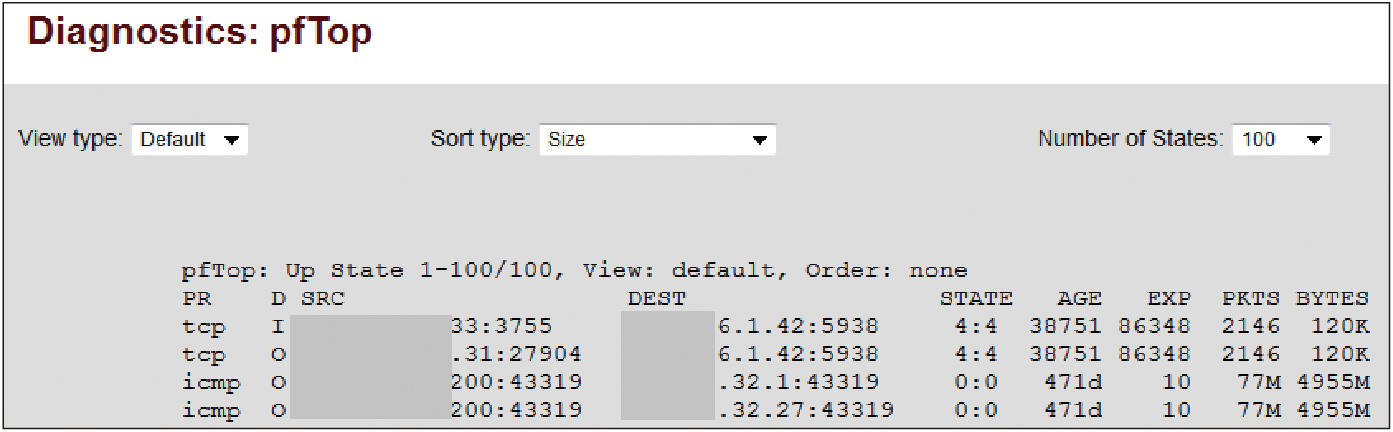Click the Diagnostics: pfTop heading
Viewport: 1393px width, 432px height.
pyautogui.click(x=200, y=32)
